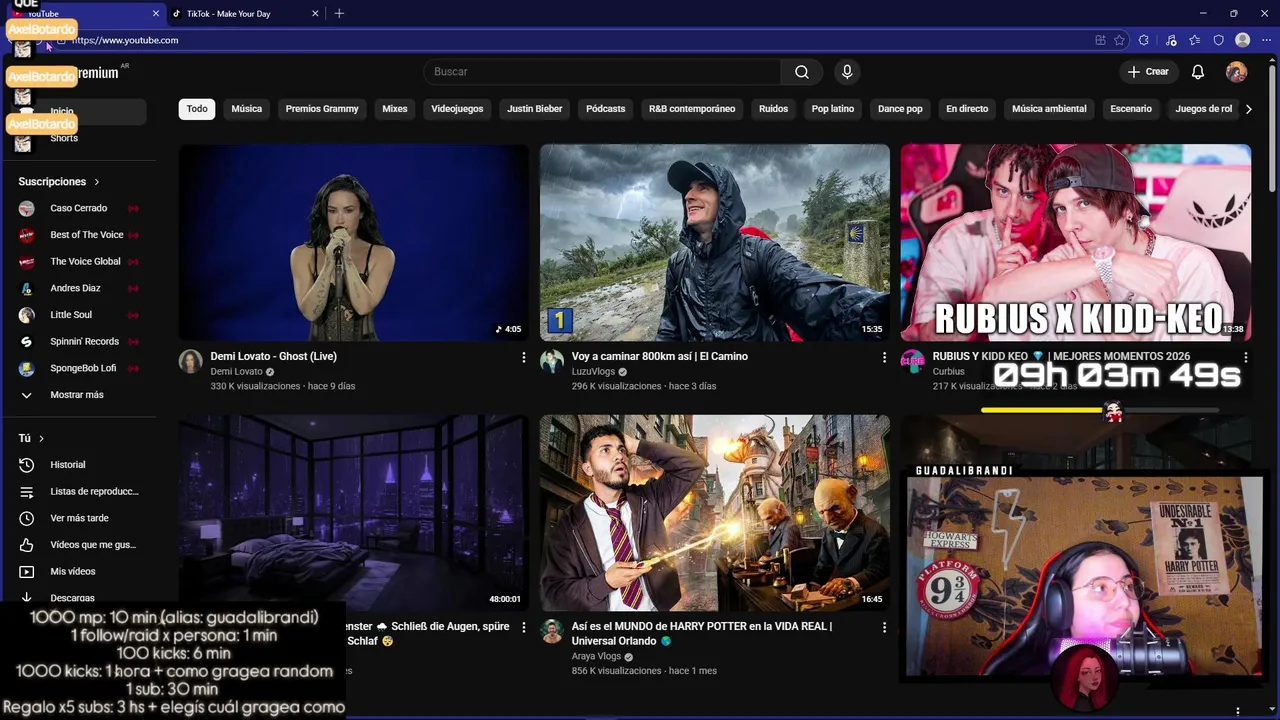Add page to favorites star icon
This screenshot has height=720, width=1280.
(x=1120, y=40)
